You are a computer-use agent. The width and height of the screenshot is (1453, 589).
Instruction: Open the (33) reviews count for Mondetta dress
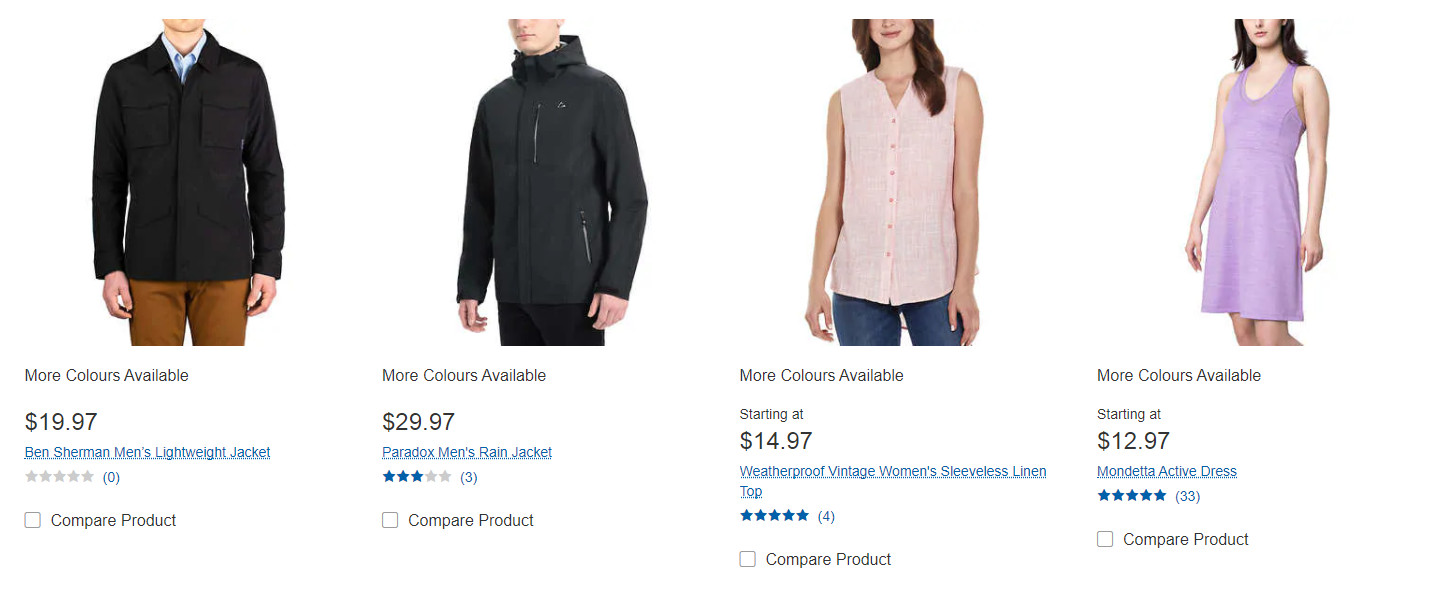pyautogui.click(x=1187, y=496)
